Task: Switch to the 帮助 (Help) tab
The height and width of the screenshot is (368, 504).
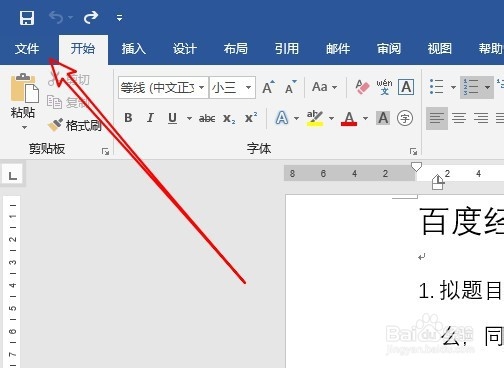Action: [x=491, y=49]
